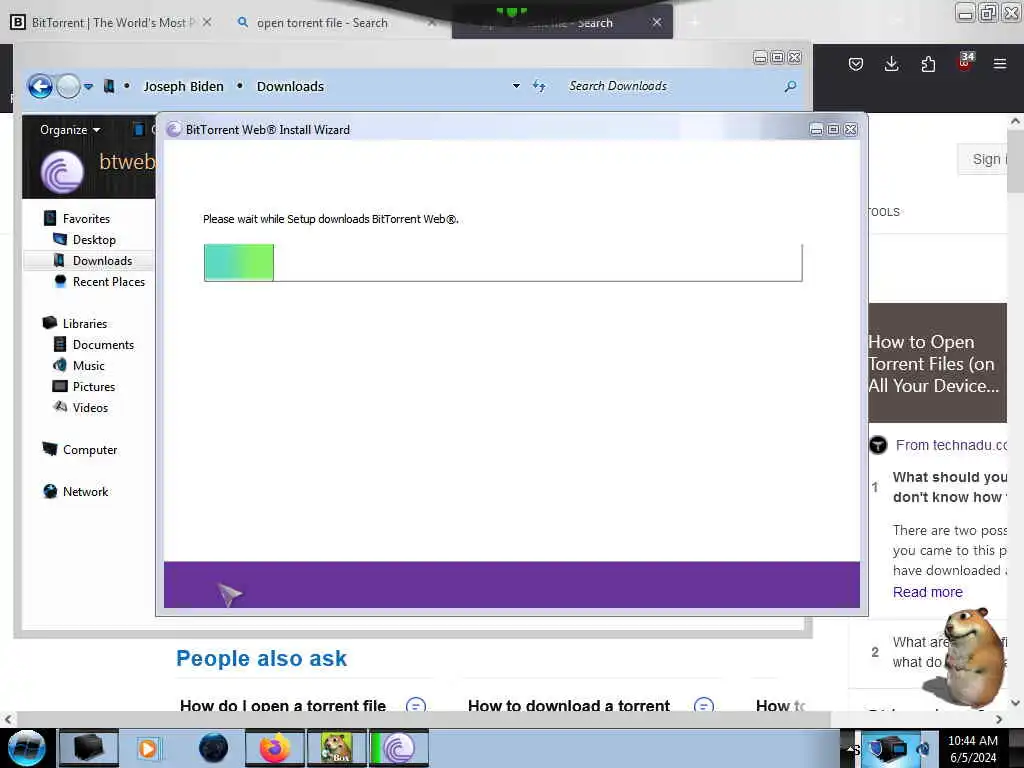Click the horizontal scrollbar left arrow
Image resolution: width=1024 pixels, height=768 pixels.
tap(8, 719)
